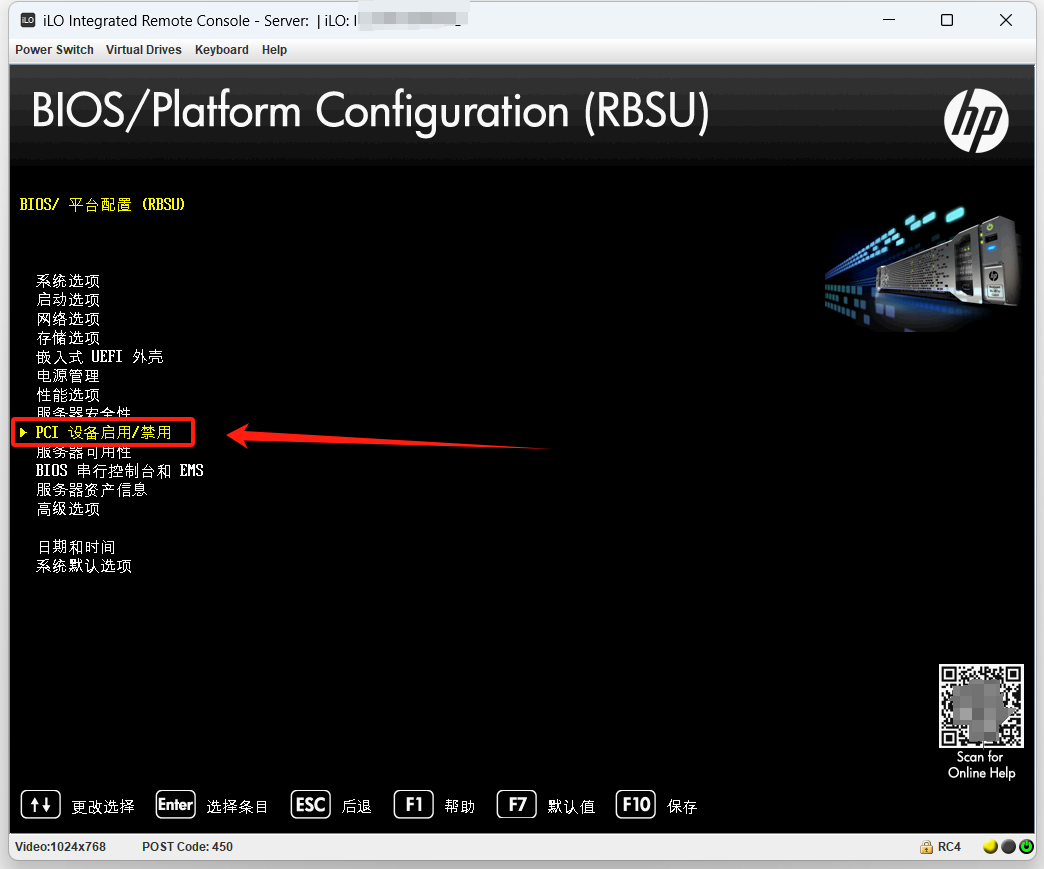Select the PCI 设备启用/禁用 entry
This screenshot has width=1044, height=869.
pos(103,433)
